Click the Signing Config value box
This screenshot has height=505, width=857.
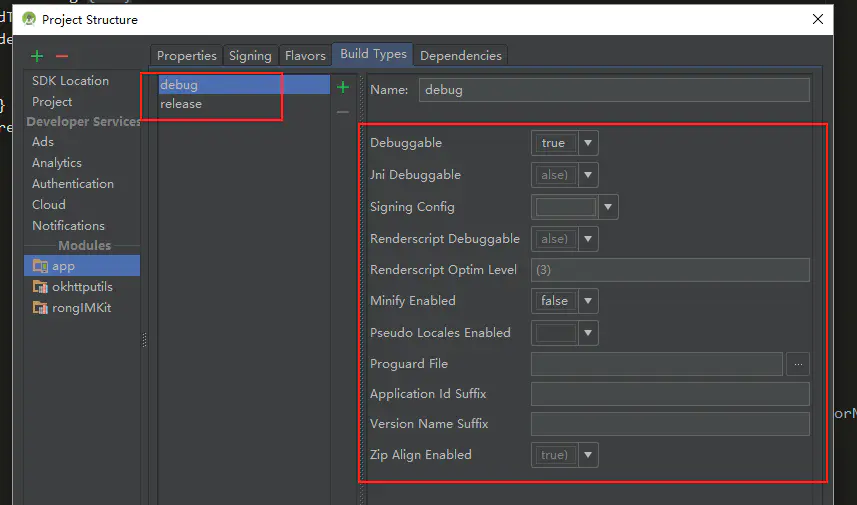(565, 207)
